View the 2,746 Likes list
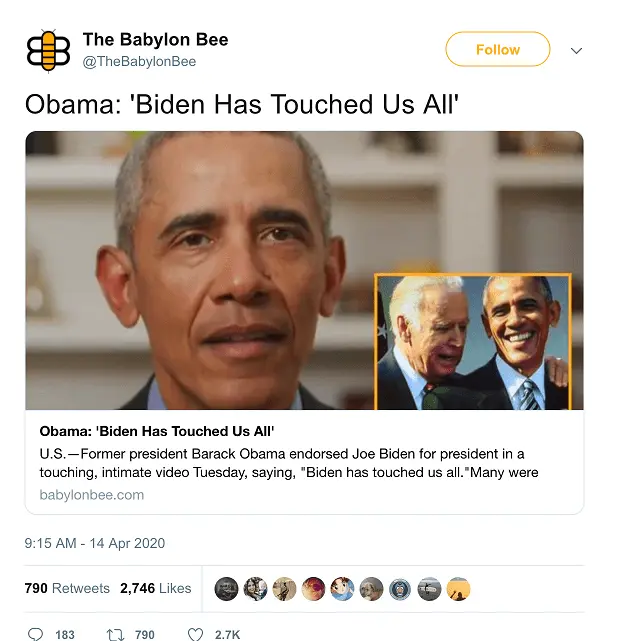 [155, 588]
